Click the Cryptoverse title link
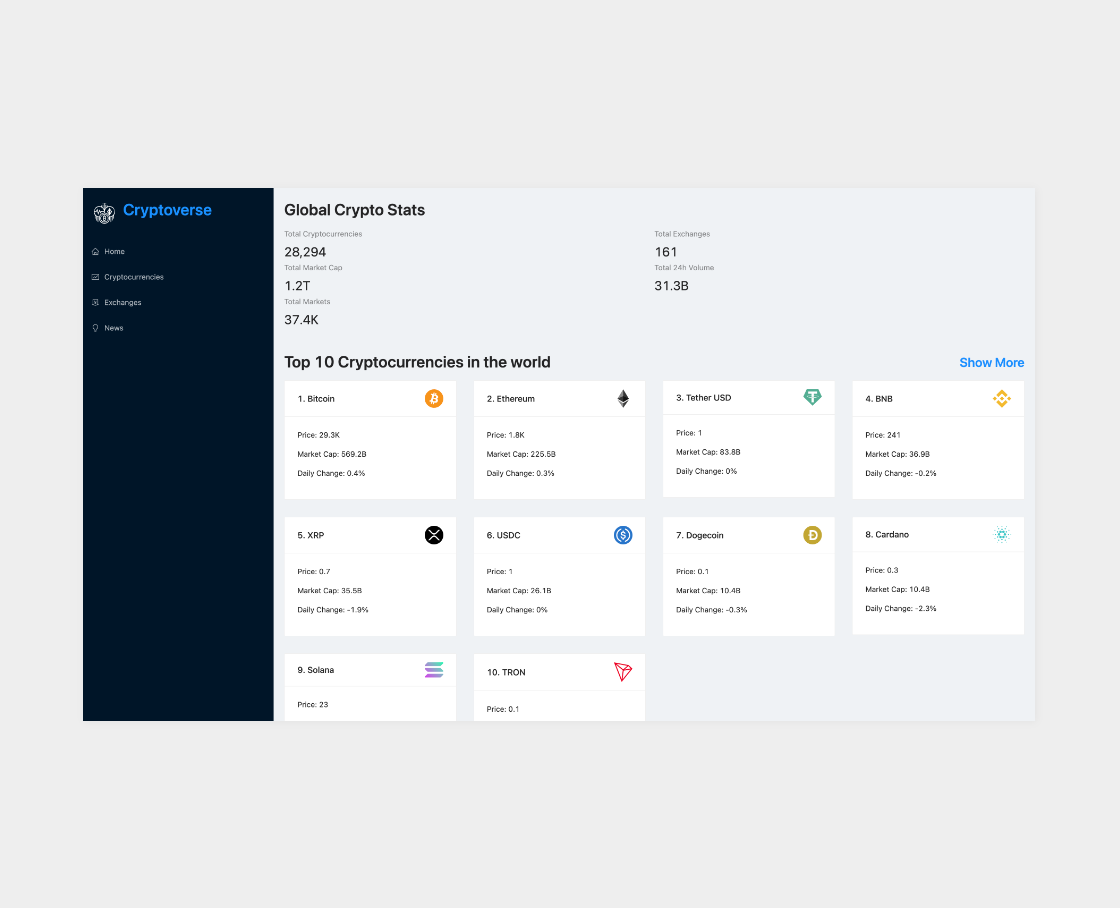Screen dimensions: 1120x908 click(167, 210)
